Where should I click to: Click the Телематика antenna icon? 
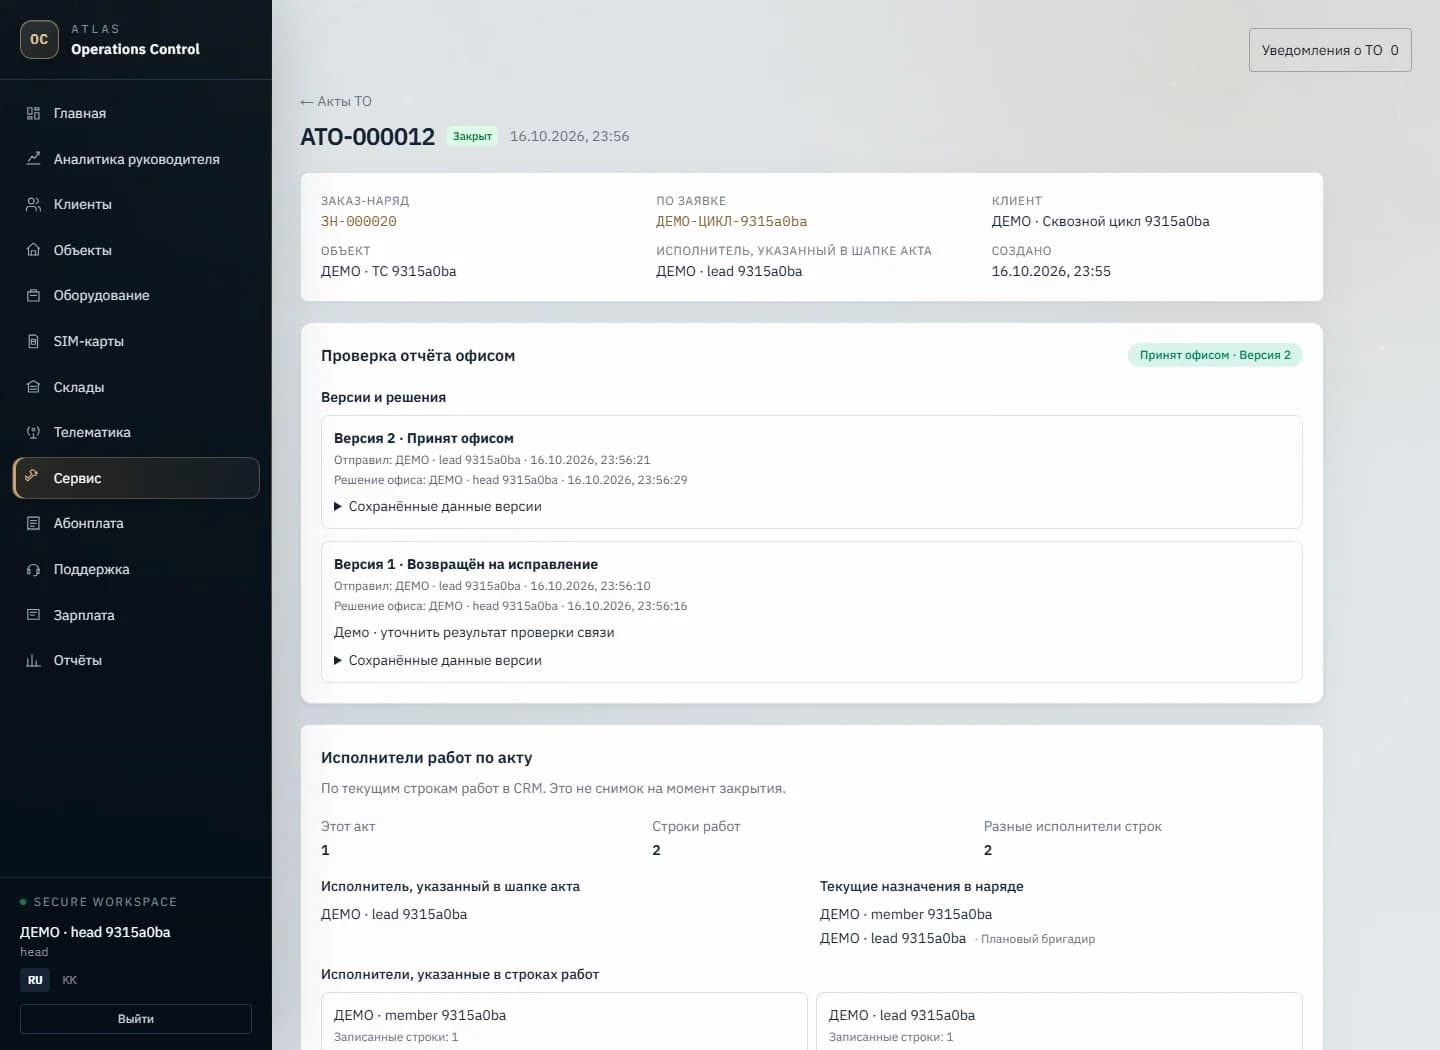pyautogui.click(x=33, y=432)
